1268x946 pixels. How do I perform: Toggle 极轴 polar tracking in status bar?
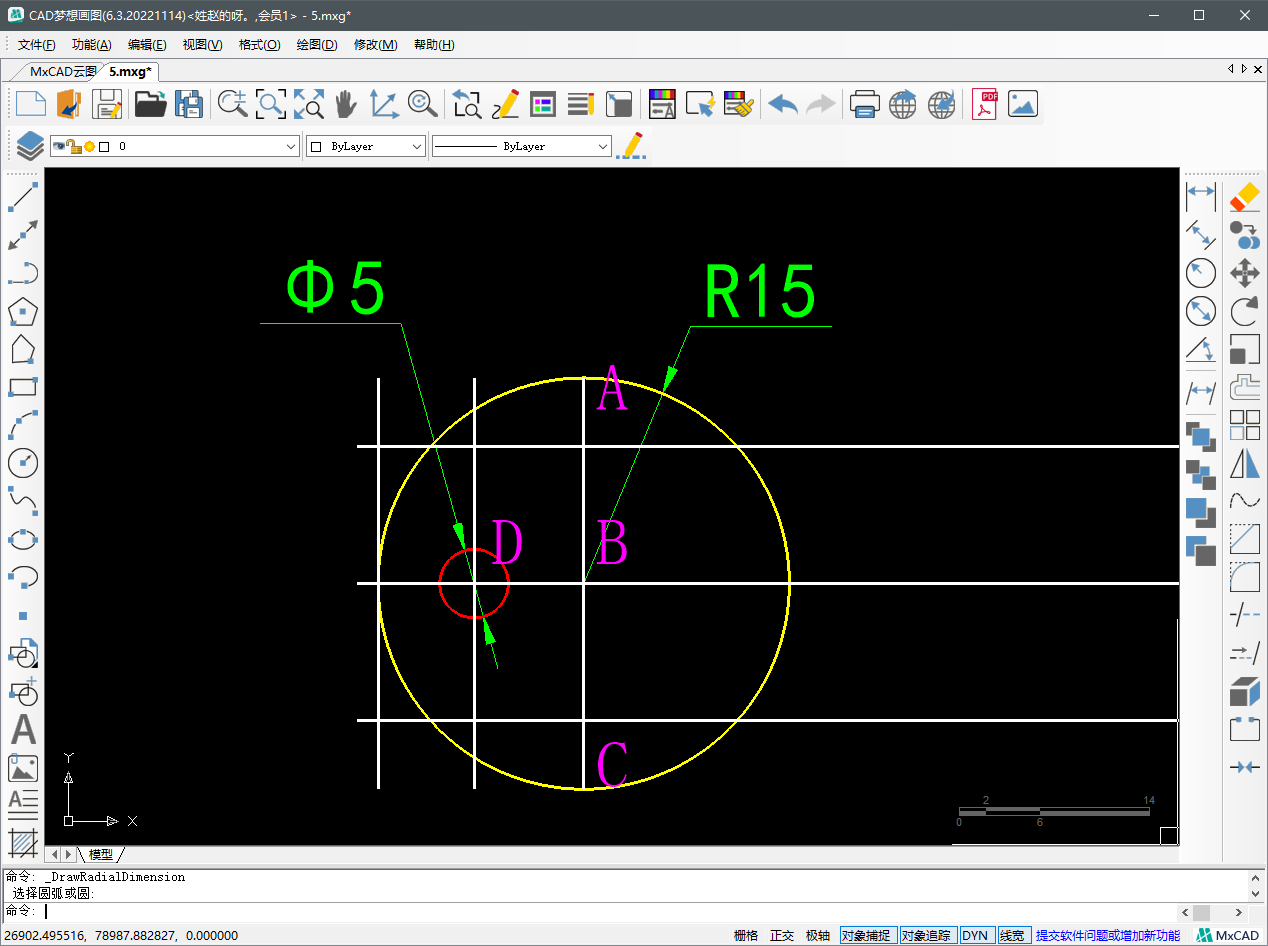click(818, 935)
